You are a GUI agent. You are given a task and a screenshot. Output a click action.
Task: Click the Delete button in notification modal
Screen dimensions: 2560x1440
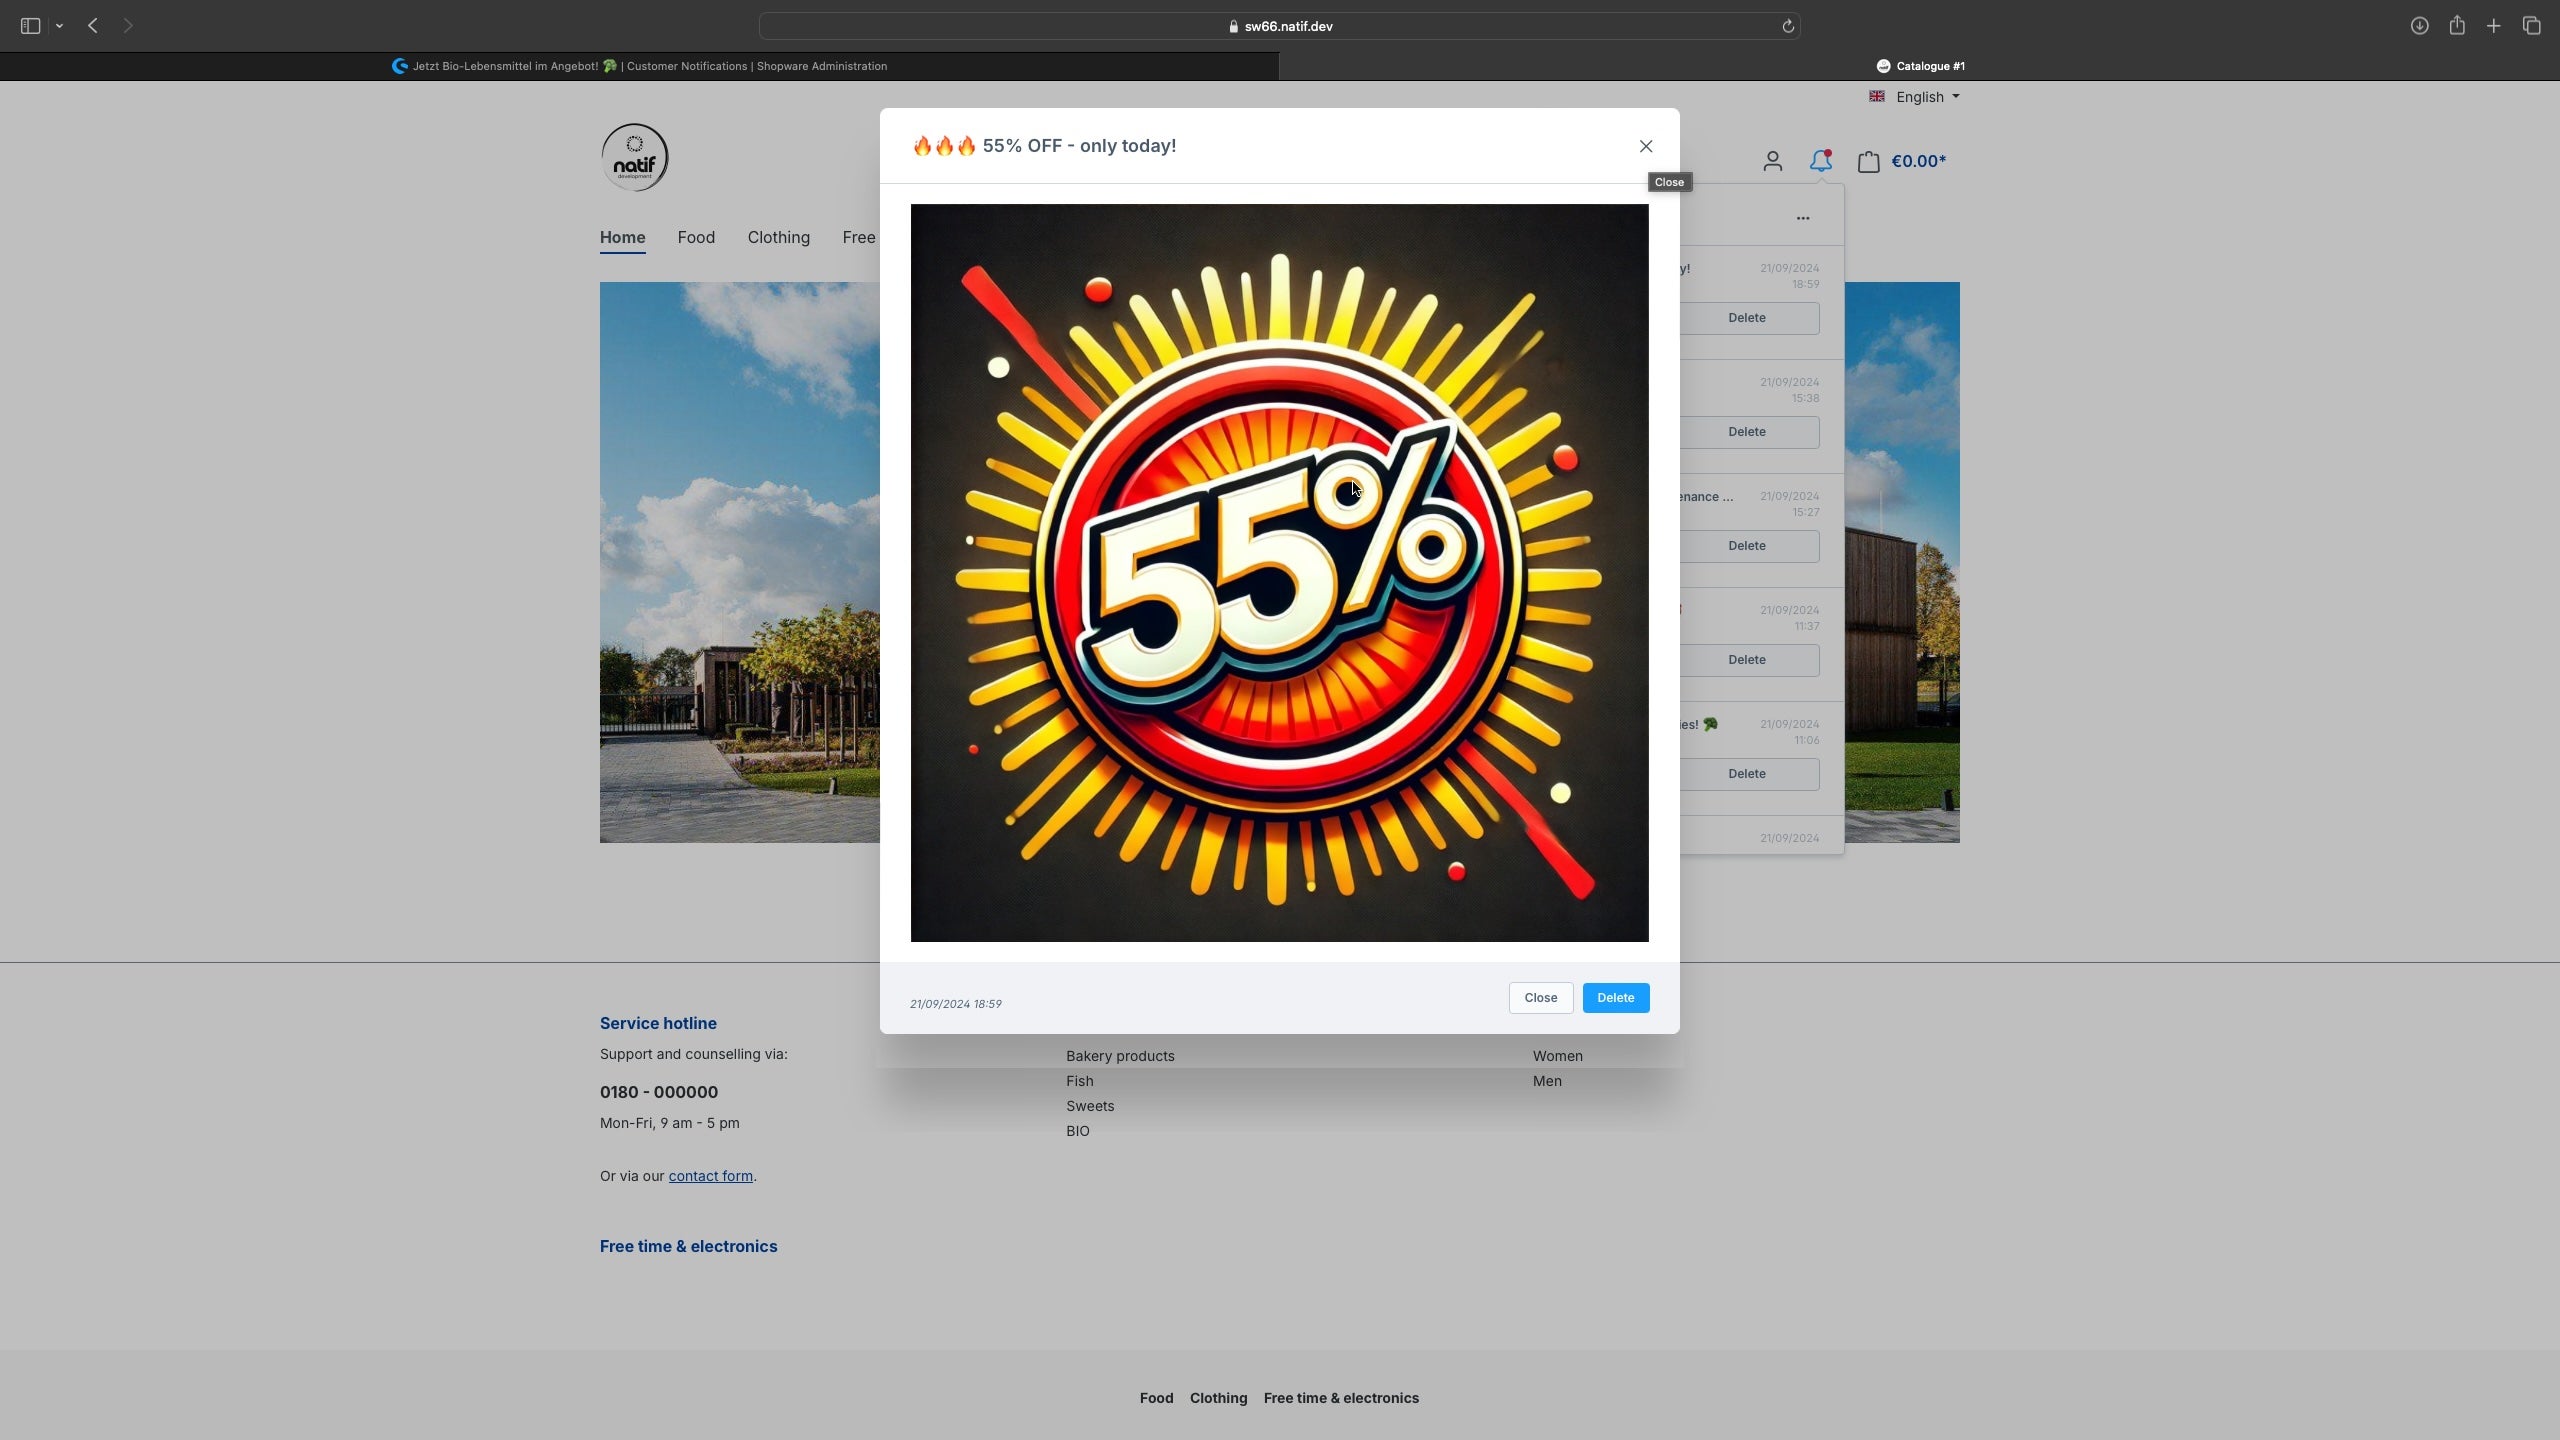point(1614,997)
